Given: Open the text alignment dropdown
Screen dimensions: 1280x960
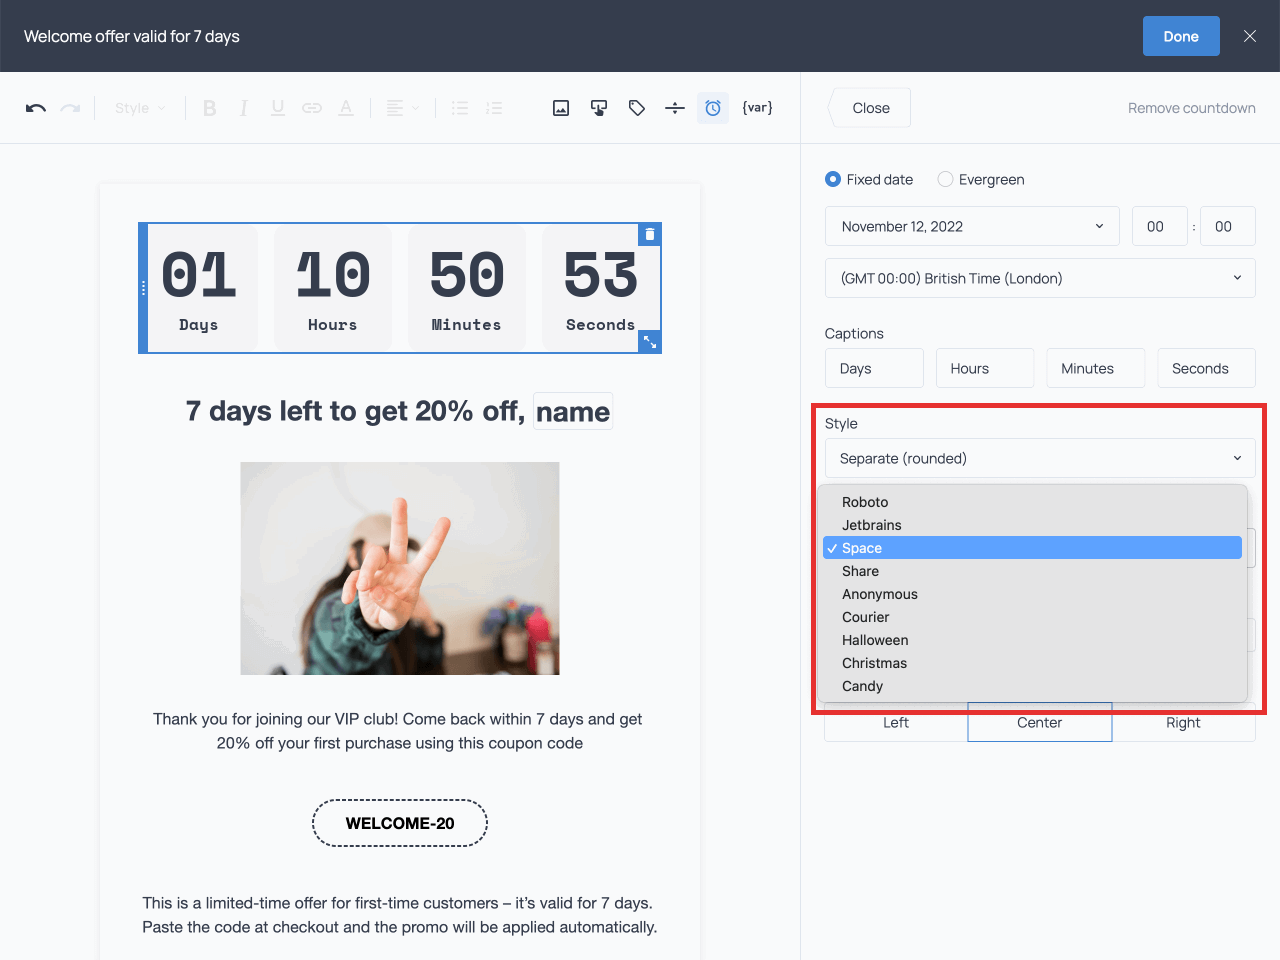Looking at the screenshot, I should point(403,108).
